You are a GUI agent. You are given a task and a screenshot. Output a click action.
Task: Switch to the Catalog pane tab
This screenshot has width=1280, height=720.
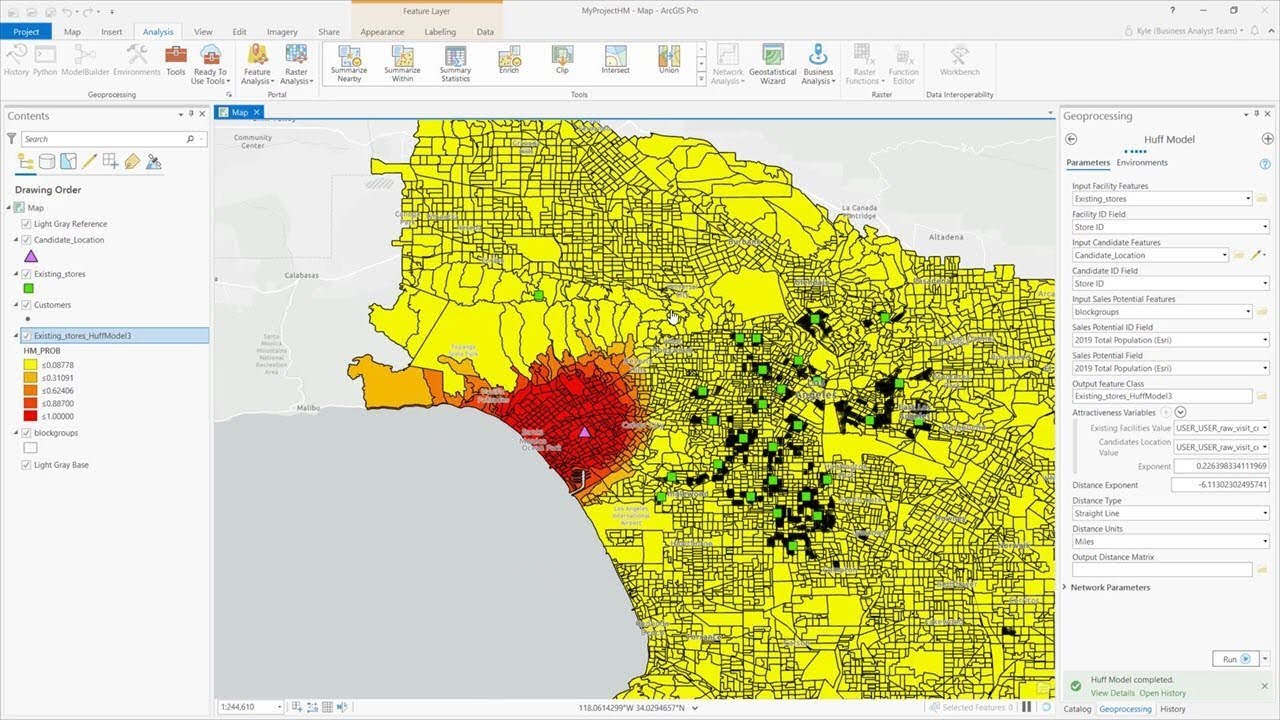point(1077,709)
